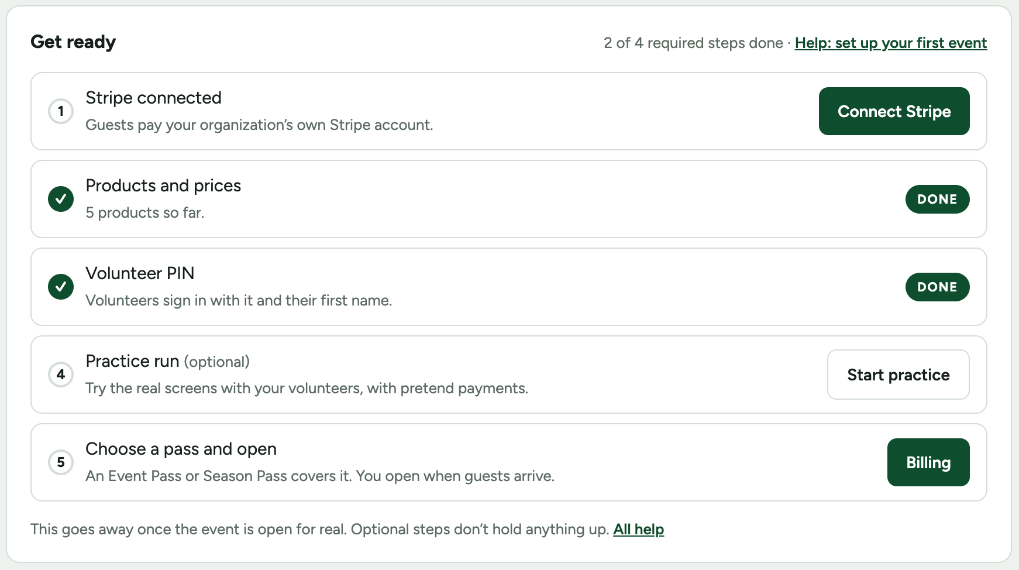
Task: Click 'This goes away once the event is open' note
Action: coord(319,529)
